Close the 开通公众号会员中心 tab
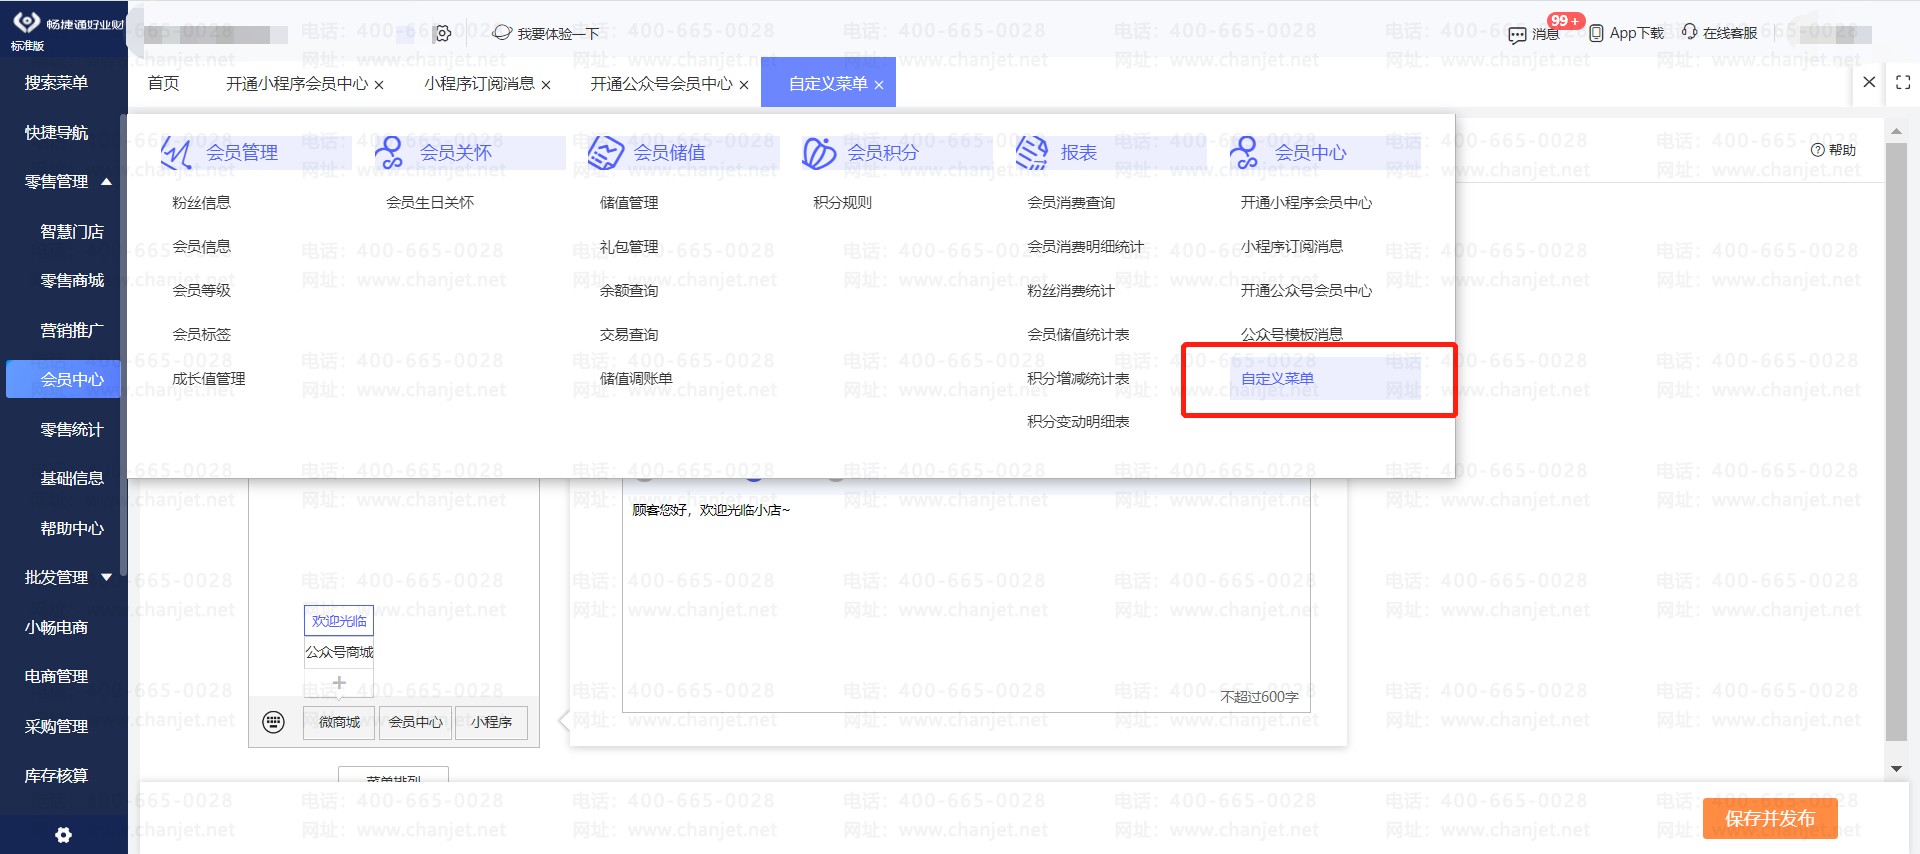 point(744,85)
